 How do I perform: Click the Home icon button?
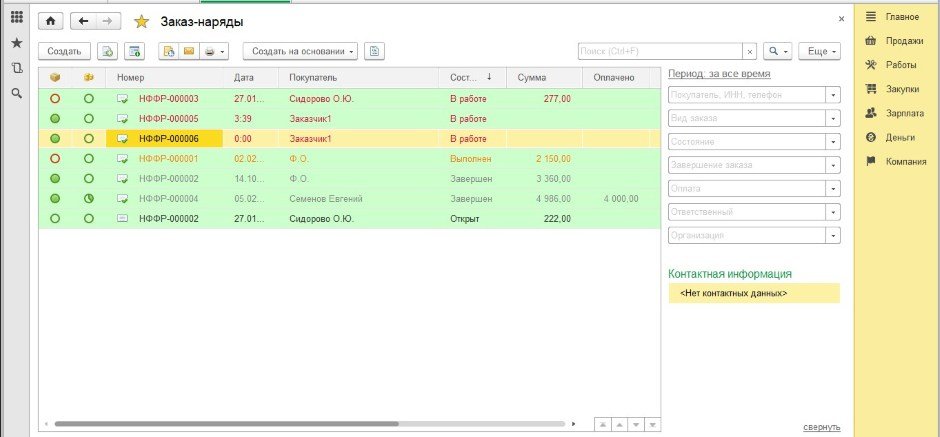pos(51,21)
